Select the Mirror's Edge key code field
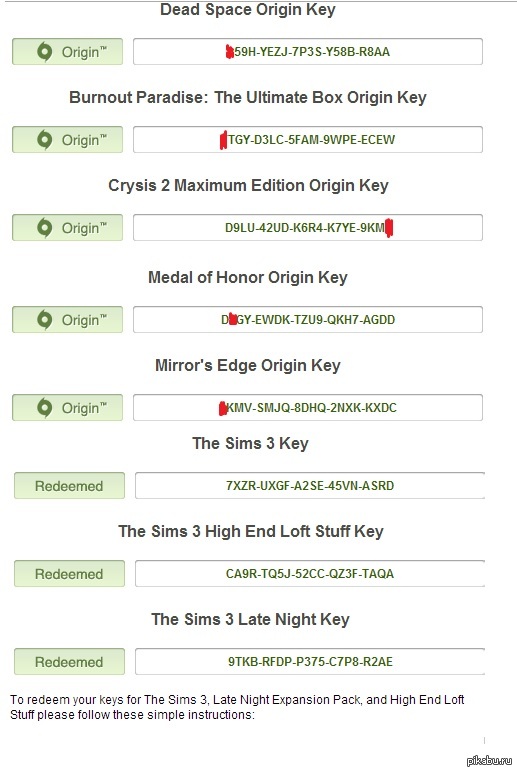Image resolution: width=517 pixels, height=772 pixels. point(308,408)
